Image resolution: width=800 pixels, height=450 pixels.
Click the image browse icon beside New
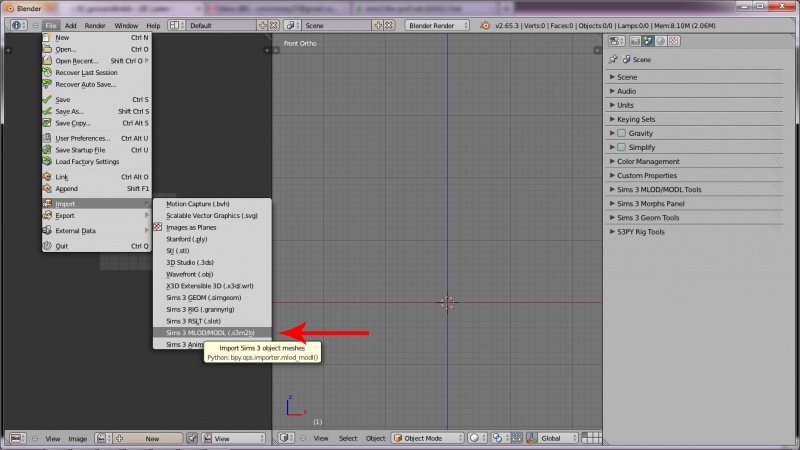102,438
